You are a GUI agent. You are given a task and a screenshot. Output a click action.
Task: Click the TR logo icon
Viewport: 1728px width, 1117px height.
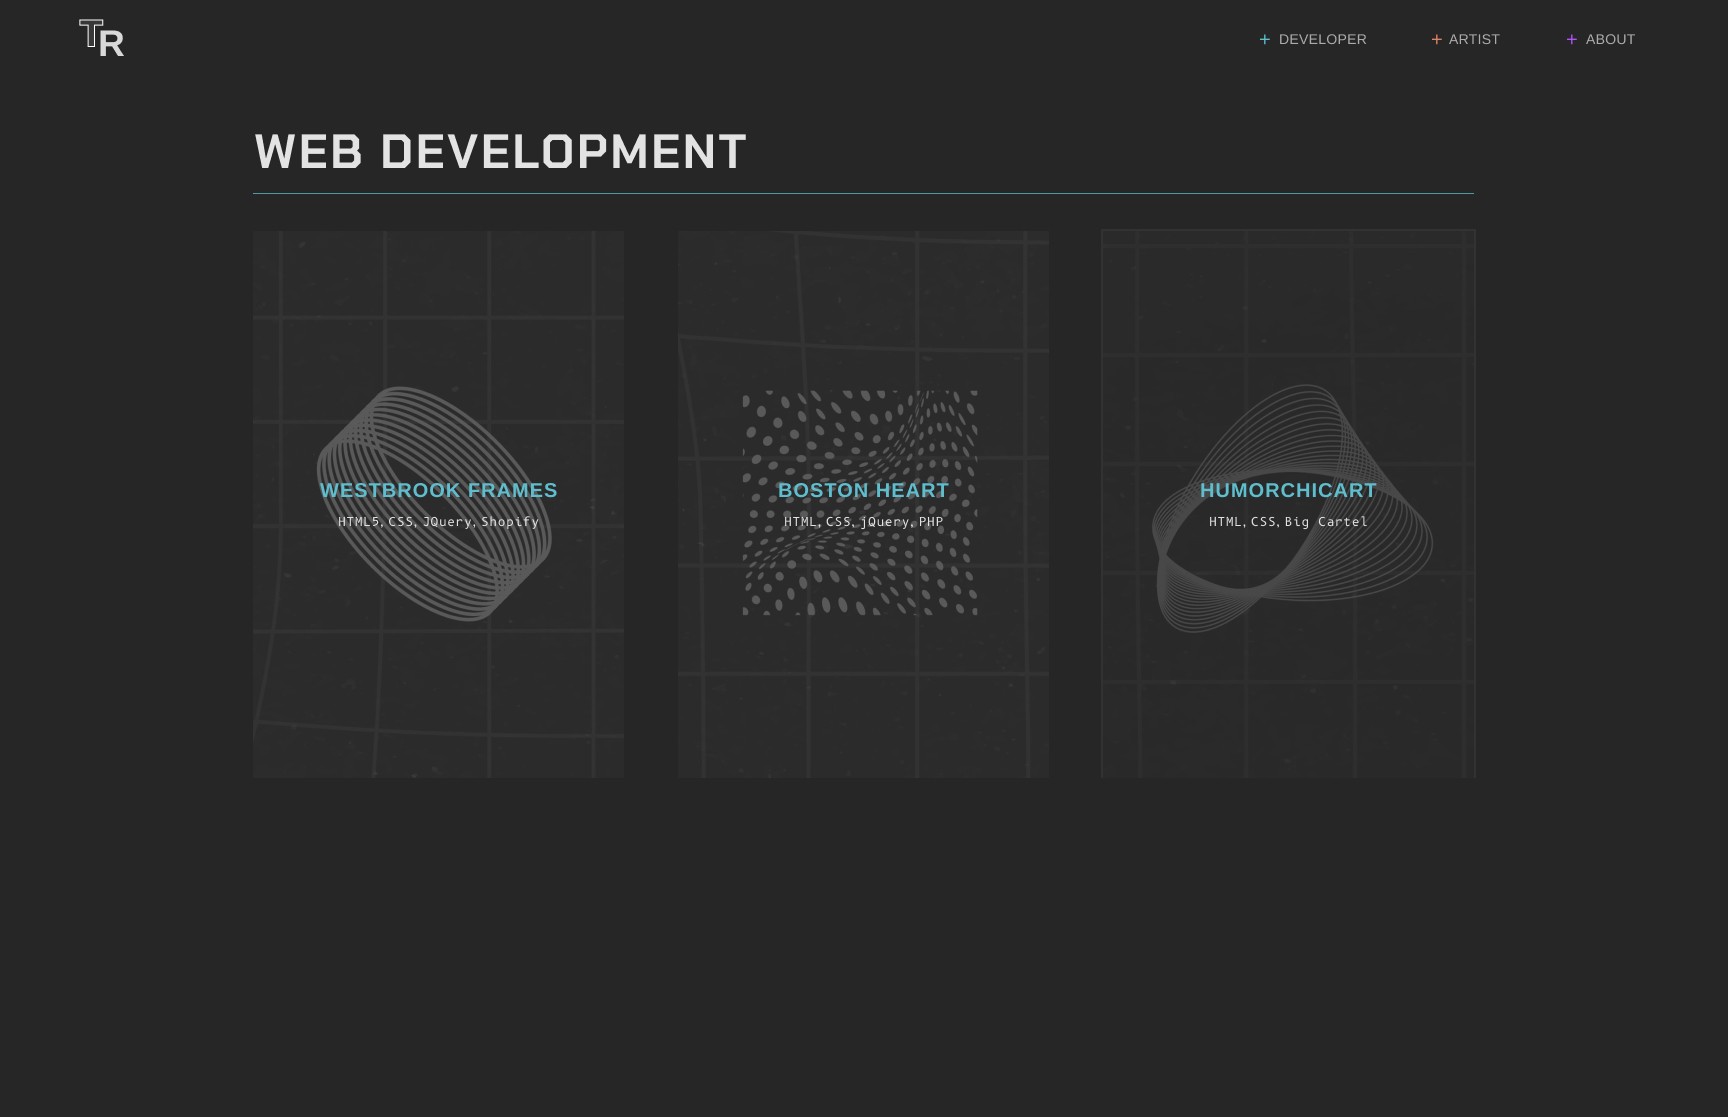(101, 38)
